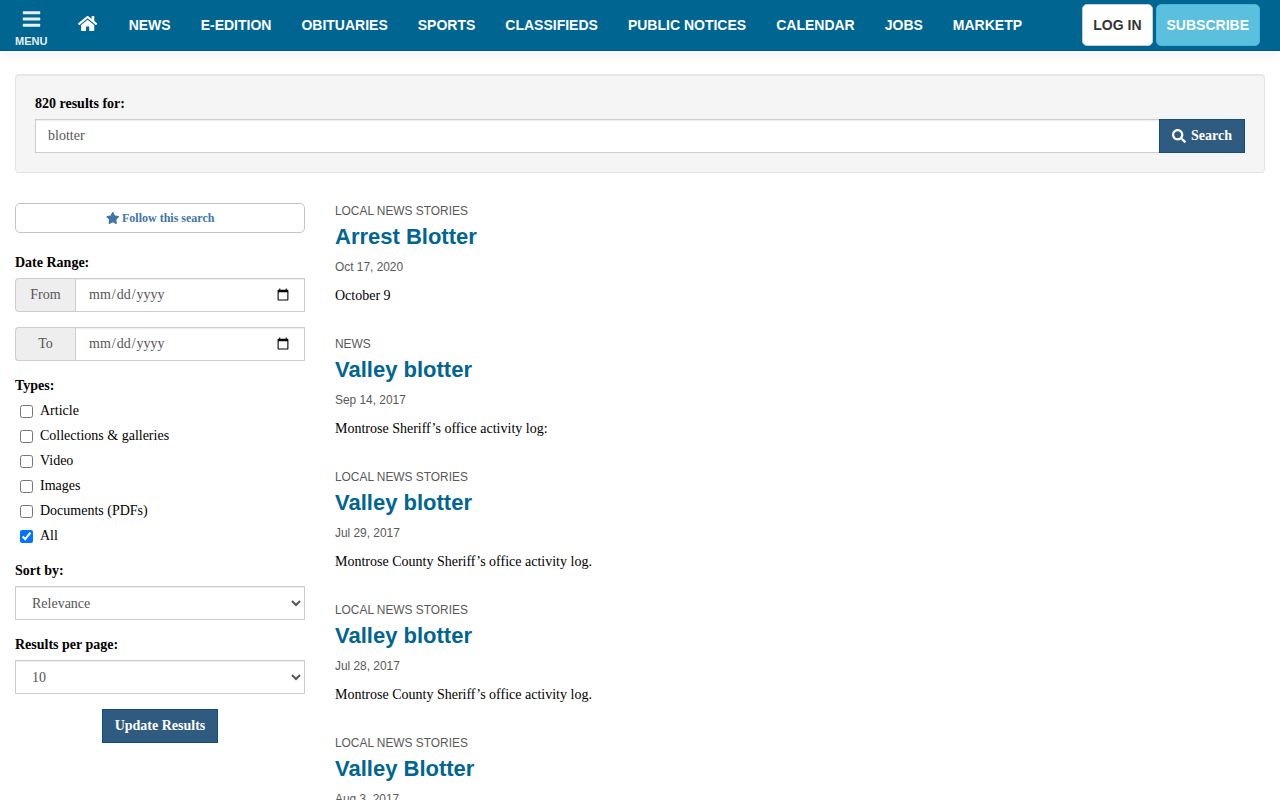1280x800 pixels.
Task: Open Valley Blotter article from Aug 3, 2017
Action: [404, 769]
